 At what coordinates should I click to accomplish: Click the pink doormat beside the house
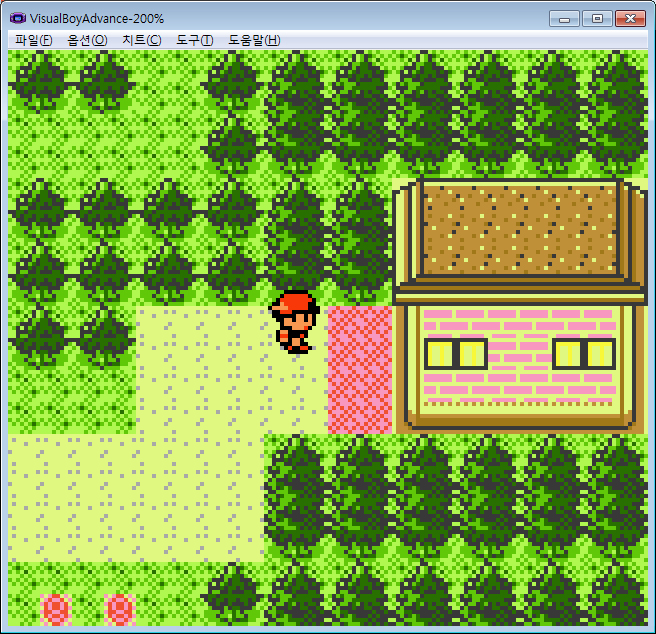coord(360,370)
